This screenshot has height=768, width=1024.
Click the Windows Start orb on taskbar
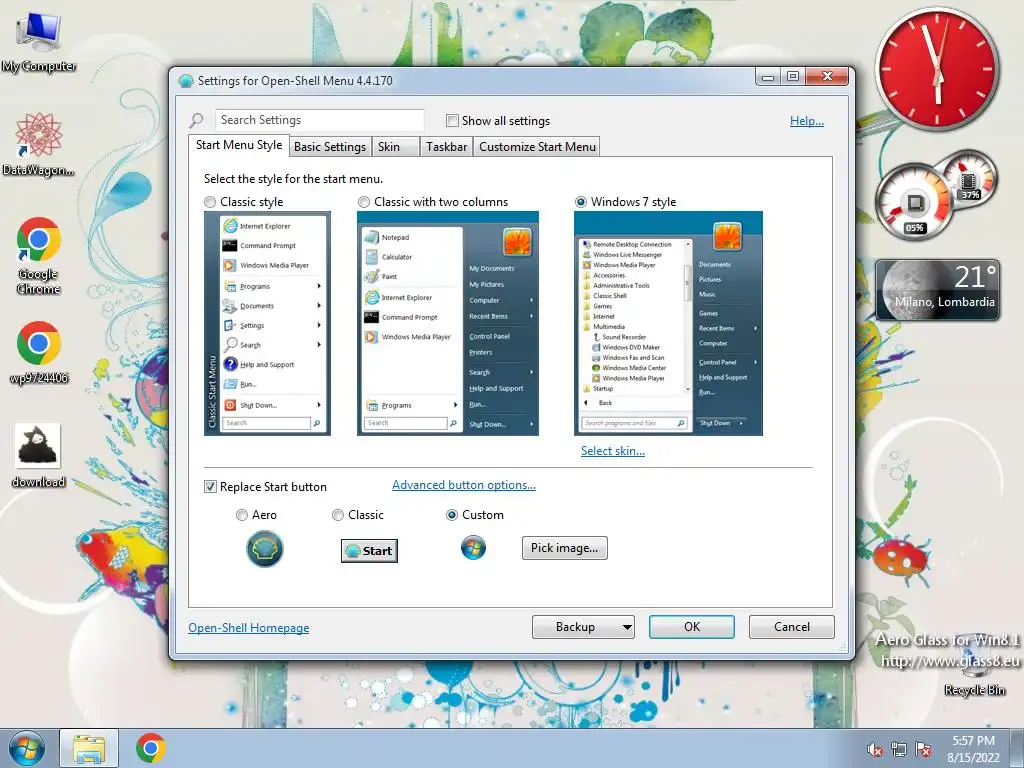coord(27,748)
